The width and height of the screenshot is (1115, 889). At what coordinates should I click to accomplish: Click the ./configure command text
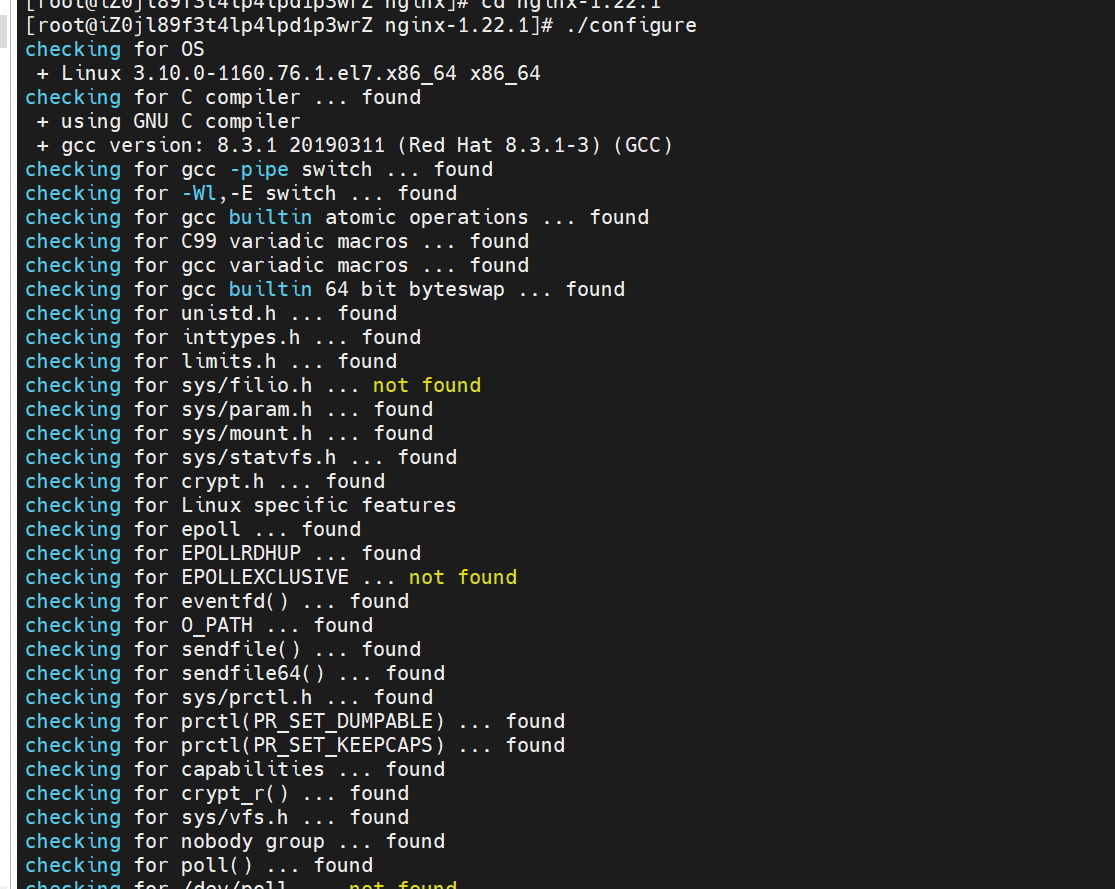point(631,25)
